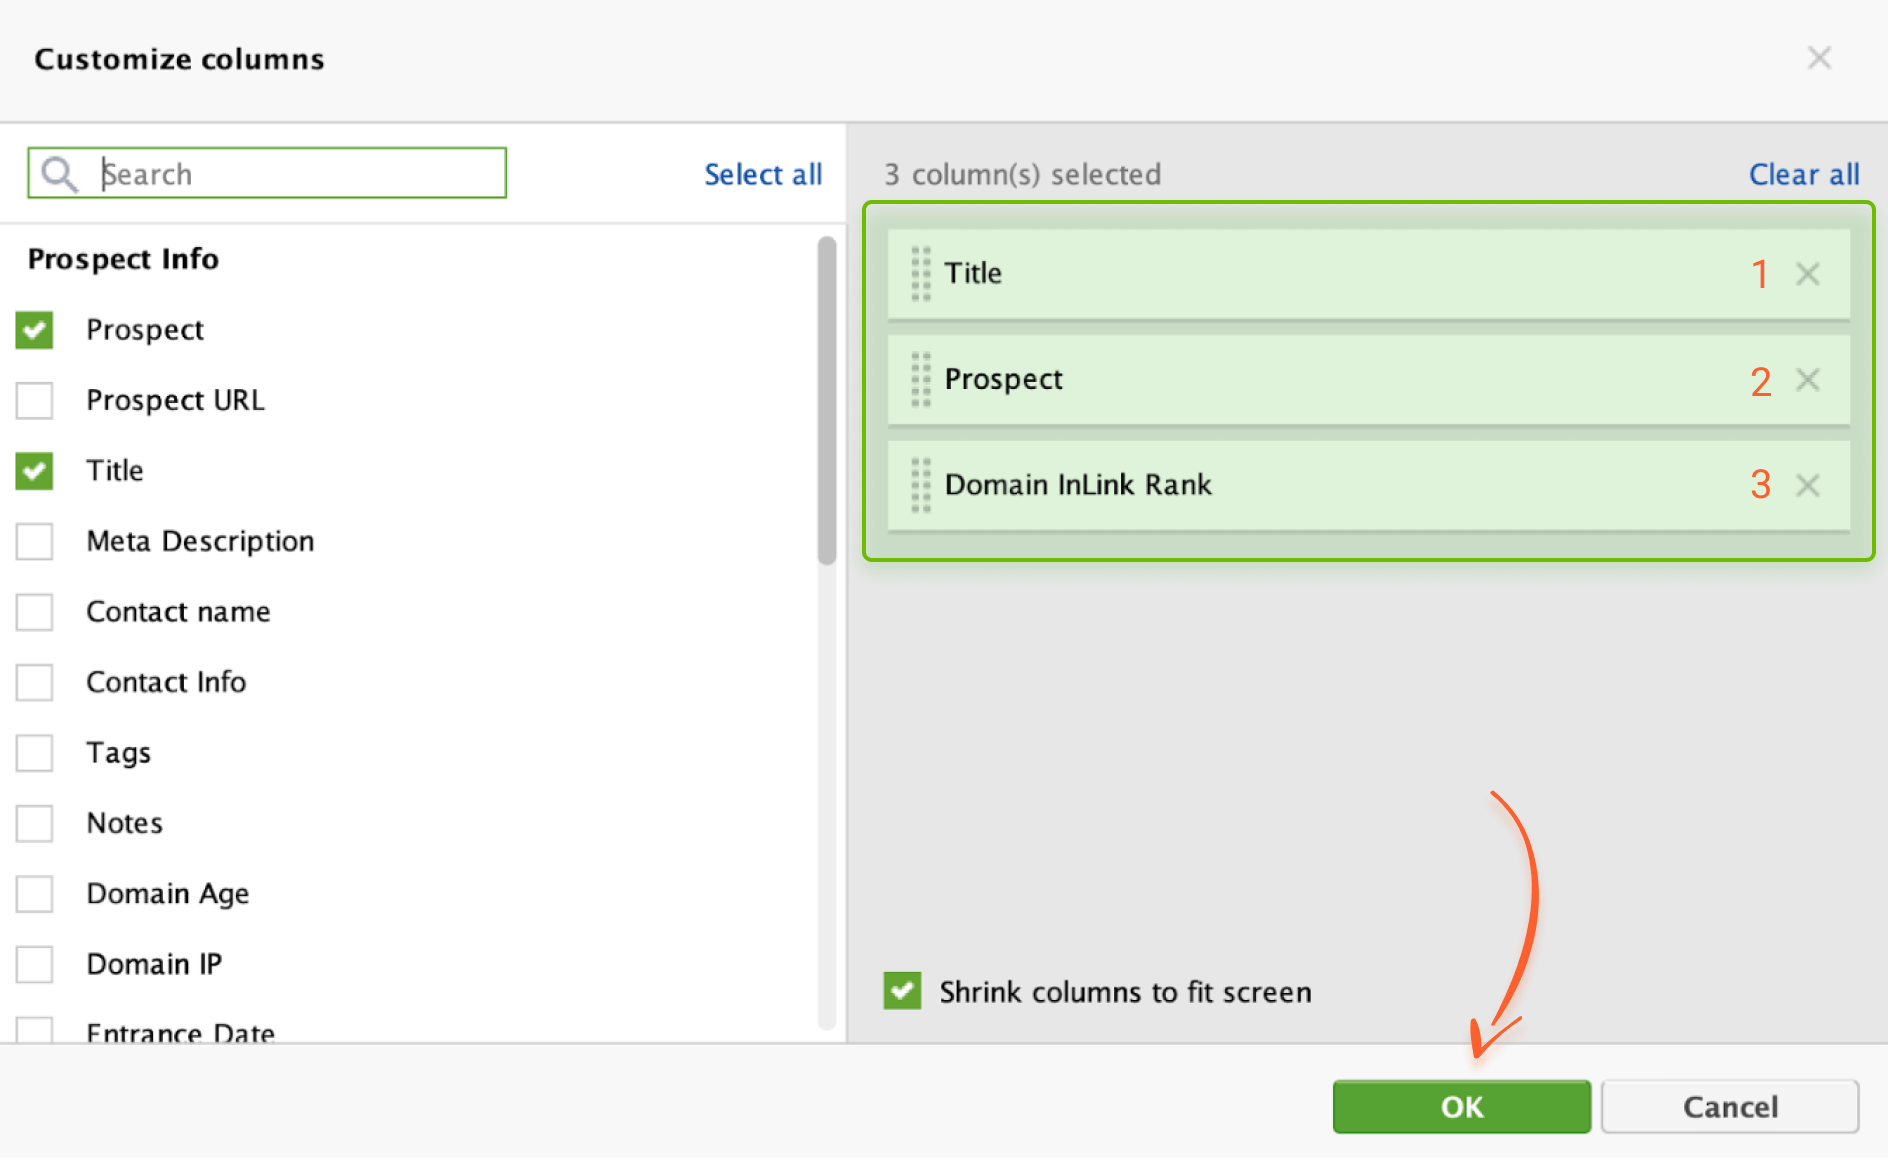Enable the Prospect URL checkbox
This screenshot has height=1160, width=1888.
[x=34, y=400]
